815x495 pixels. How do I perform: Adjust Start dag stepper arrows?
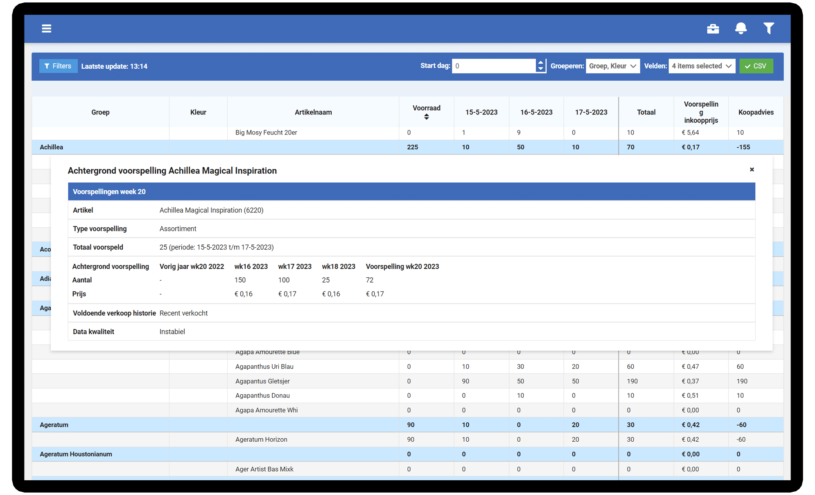(x=541, y=66)
